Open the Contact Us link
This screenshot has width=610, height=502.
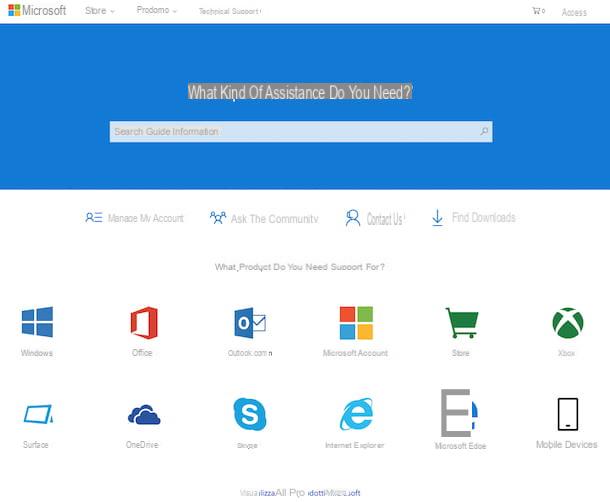(x=386, y=219)
